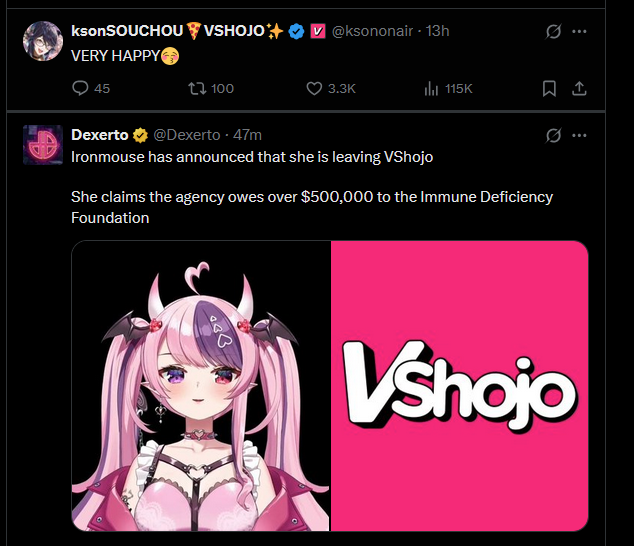Open the Ironmouse VShojo image
The image size is (634, 546).
click(x=330, y=386)
